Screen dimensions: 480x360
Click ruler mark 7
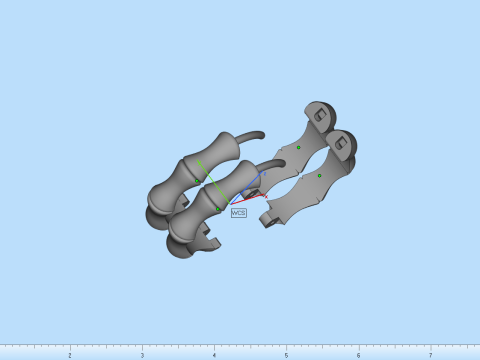430,356
